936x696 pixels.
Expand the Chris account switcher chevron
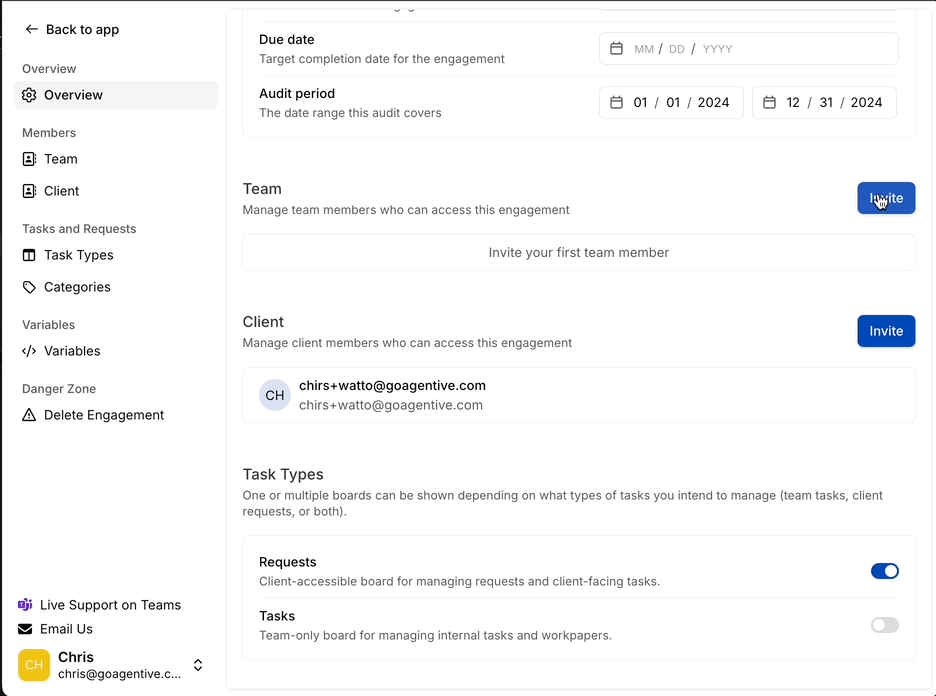(198, 665)
